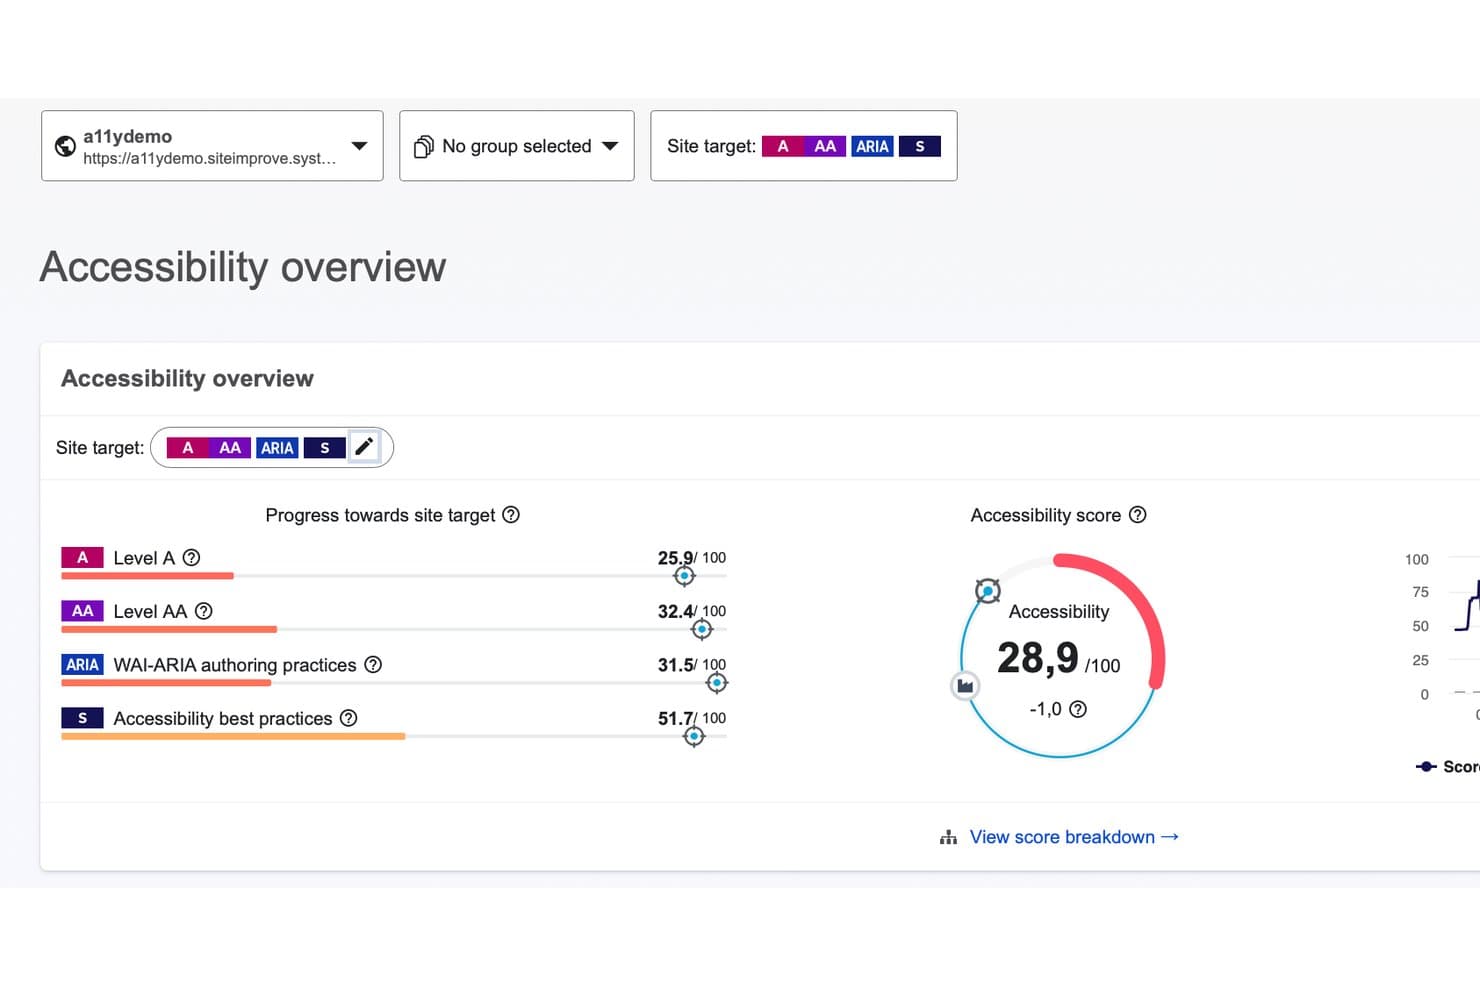Screen dimensions: 1480x987
Task: Open help for Progress towards site target
Action: click(511, 515)
